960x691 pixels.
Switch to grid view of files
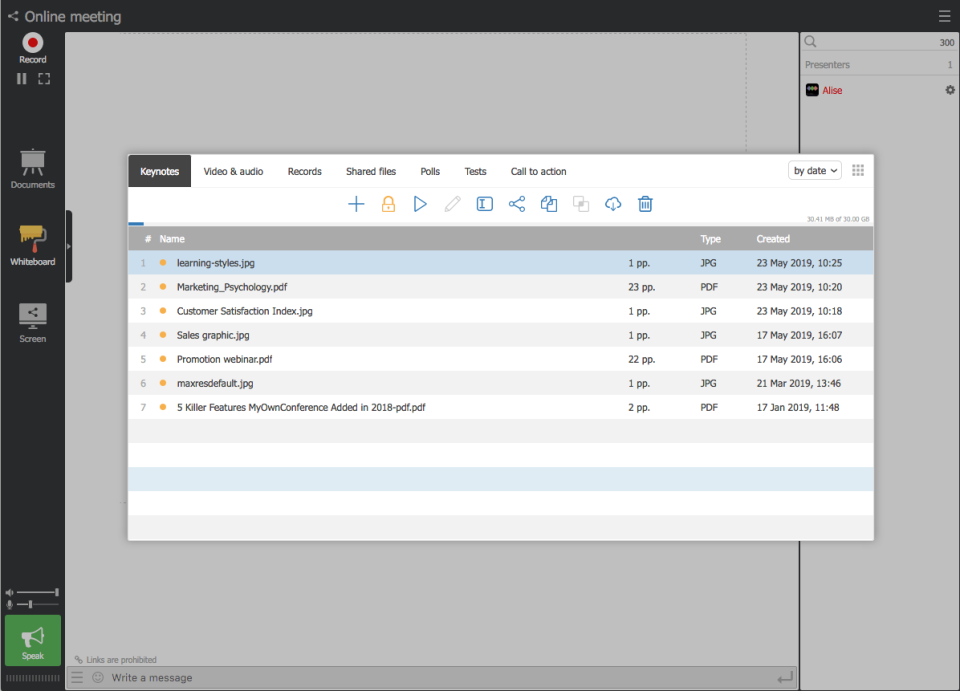coord(858,171)
